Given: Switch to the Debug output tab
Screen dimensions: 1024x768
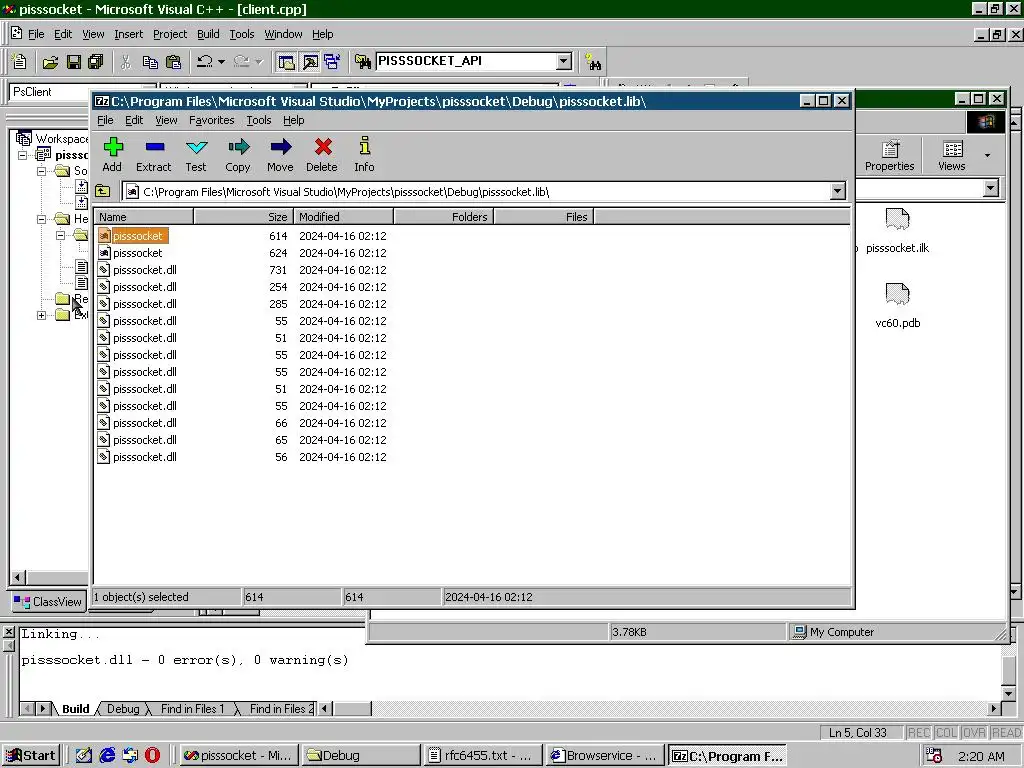Looking at the screenshot, I should click(123, 709).
